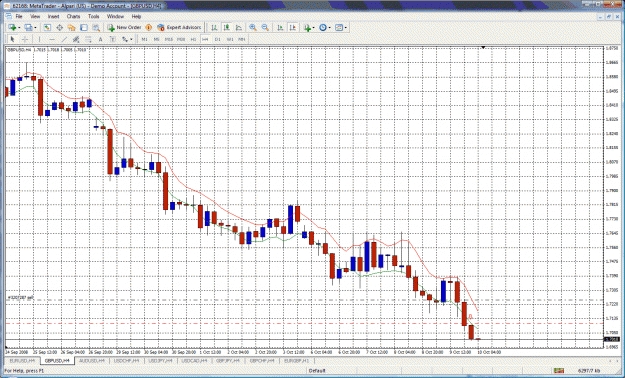
Task: Set timeframe to D1
Action: point(218,39)
